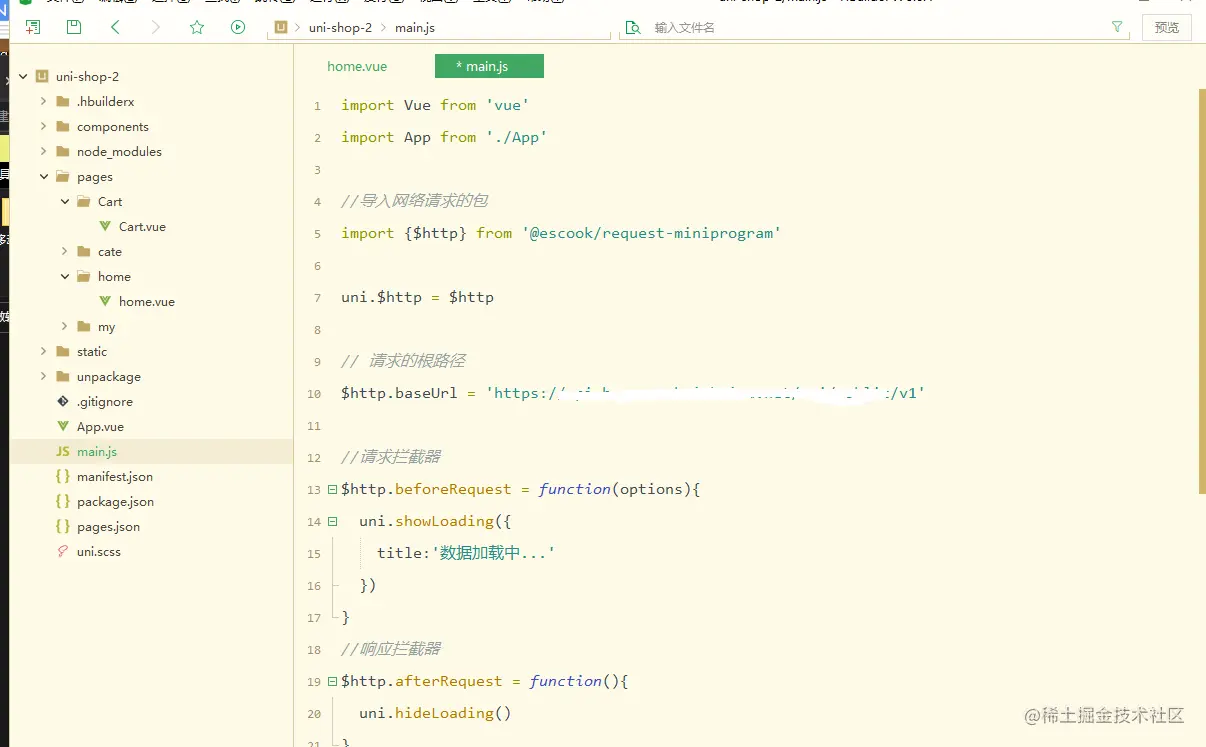Save the file with the floppy icon
Image resolution: width=1206 pixels, height=747 pixels.
click(74, 27)
